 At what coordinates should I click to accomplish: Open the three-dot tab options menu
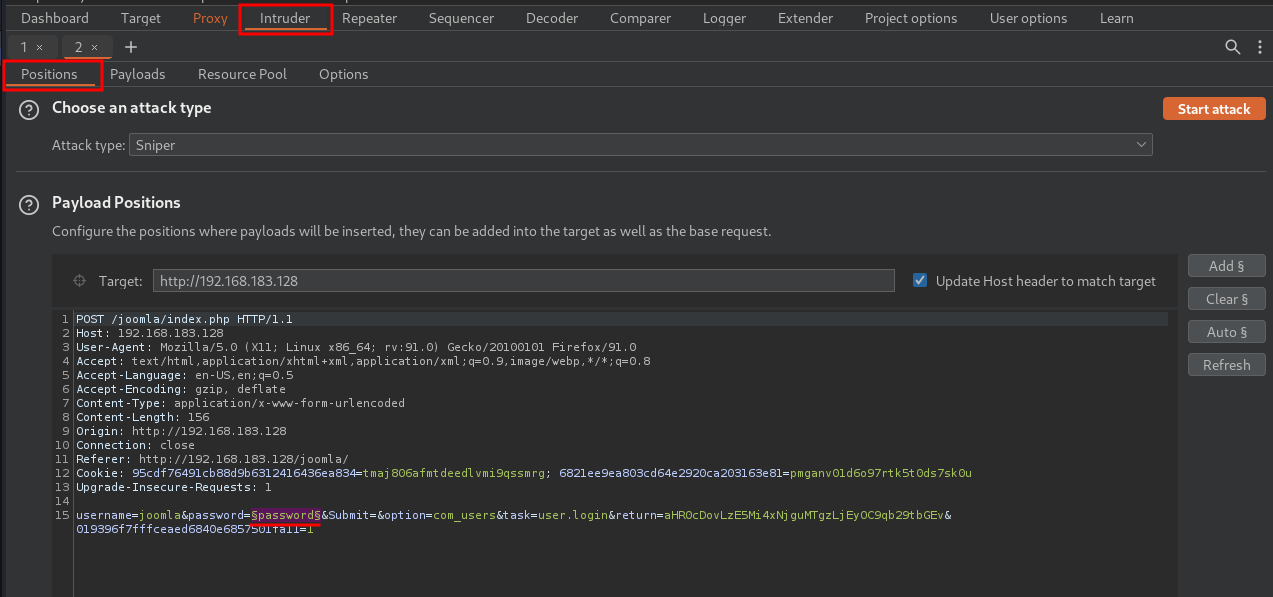point(1259,47)
